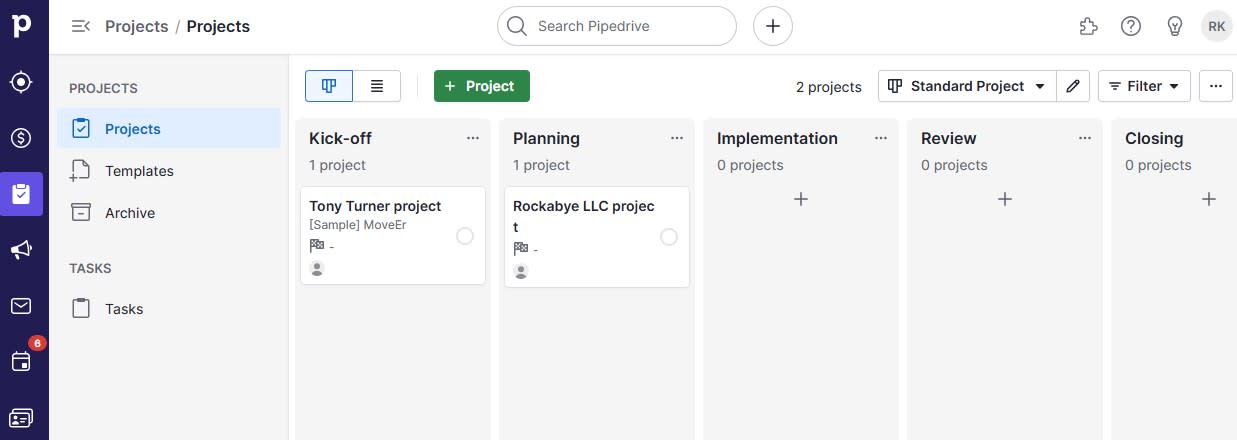Open the help question mark icon
This screenshot has height=440, width=1237.
click(1131, 27)
